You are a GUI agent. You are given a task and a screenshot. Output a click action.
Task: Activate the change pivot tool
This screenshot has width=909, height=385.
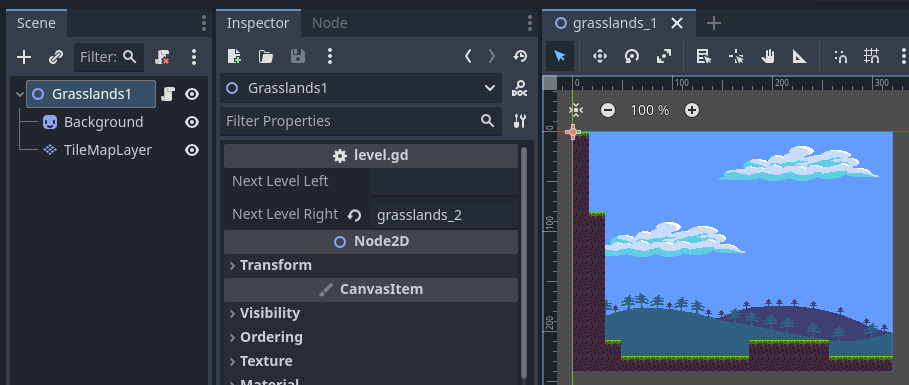tap(736, 56)
